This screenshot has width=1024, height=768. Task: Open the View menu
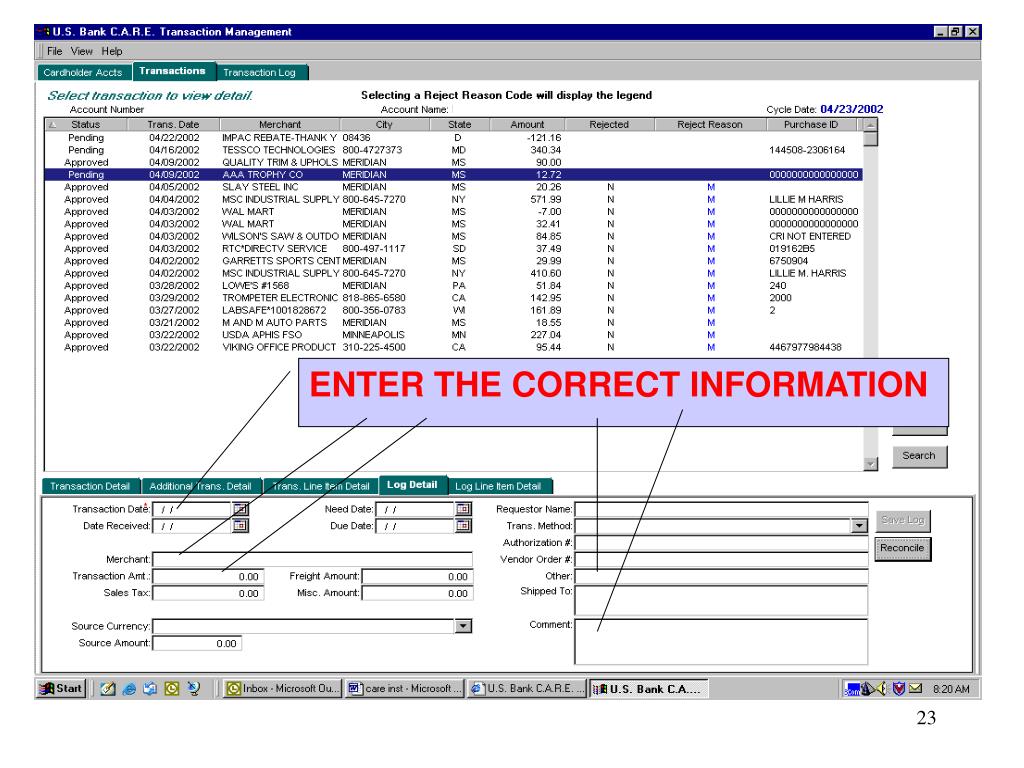pyautogui.click(x=82, y=51)
